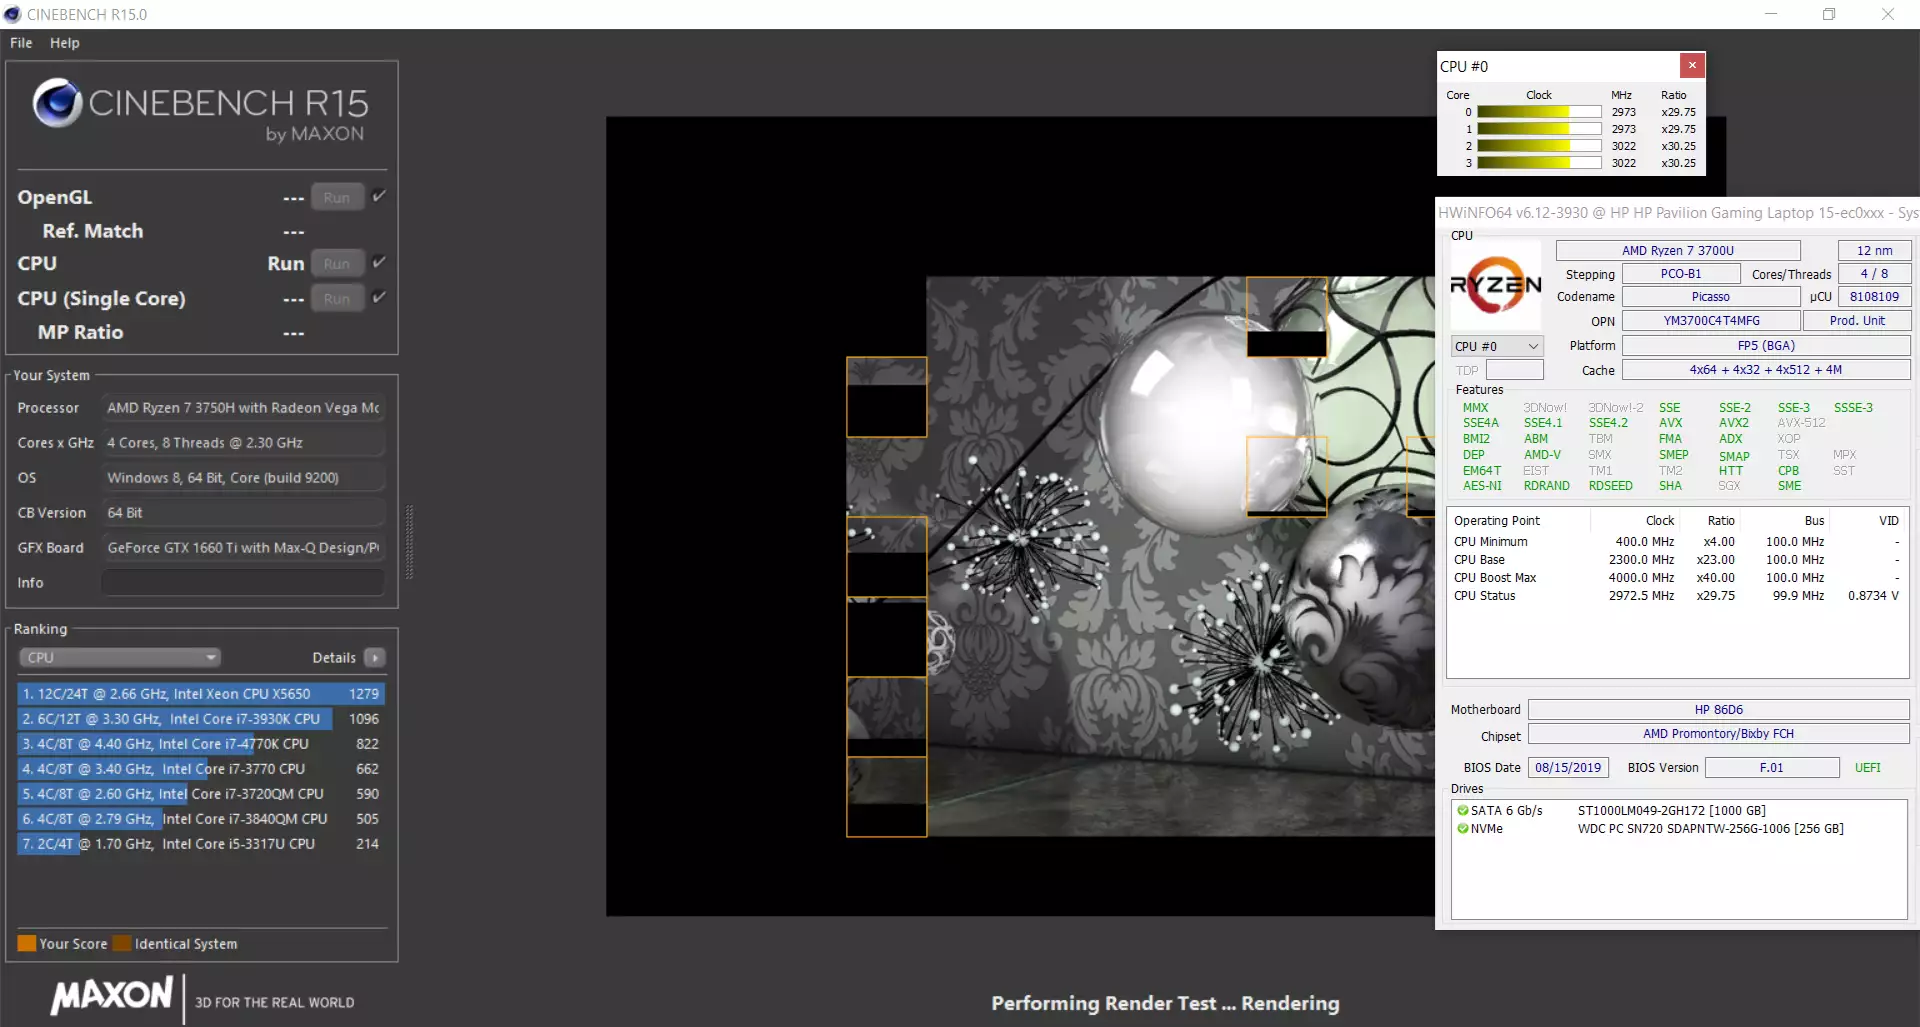
Task: Open the Help menu
Action: [x=65, y=43]
